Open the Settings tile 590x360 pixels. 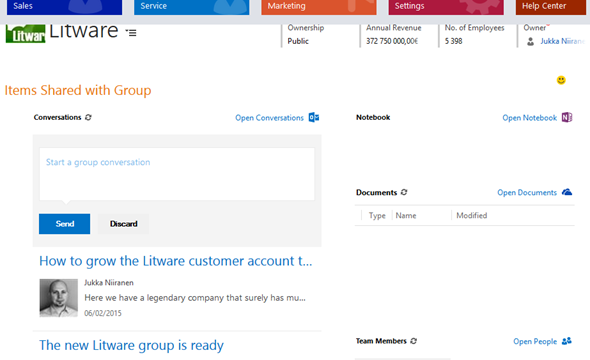click(x=446, y=7)
